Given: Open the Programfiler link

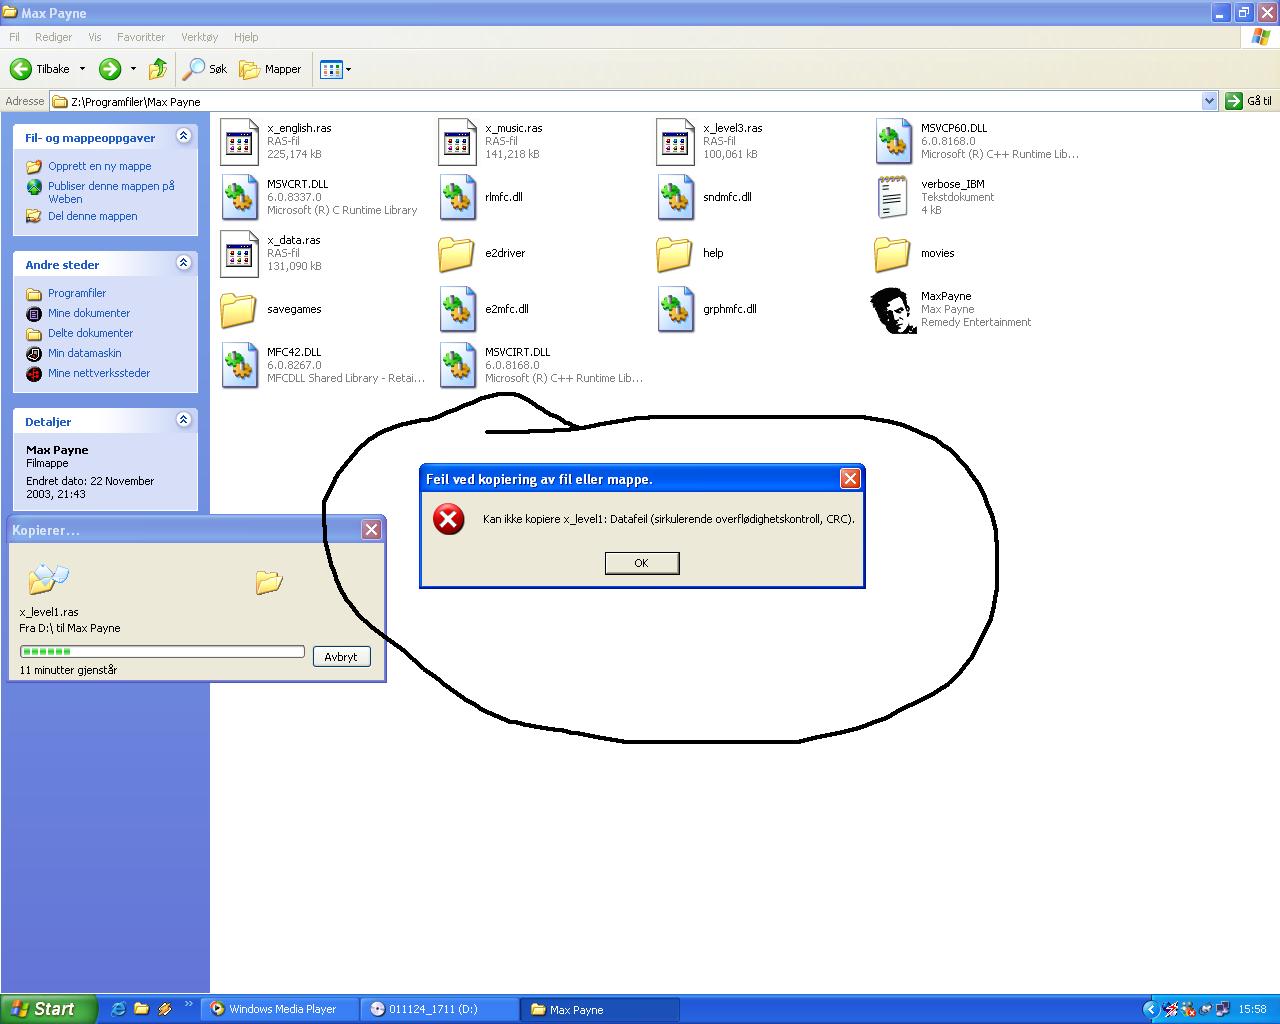Looking at the screenshot, I should 77,293.
